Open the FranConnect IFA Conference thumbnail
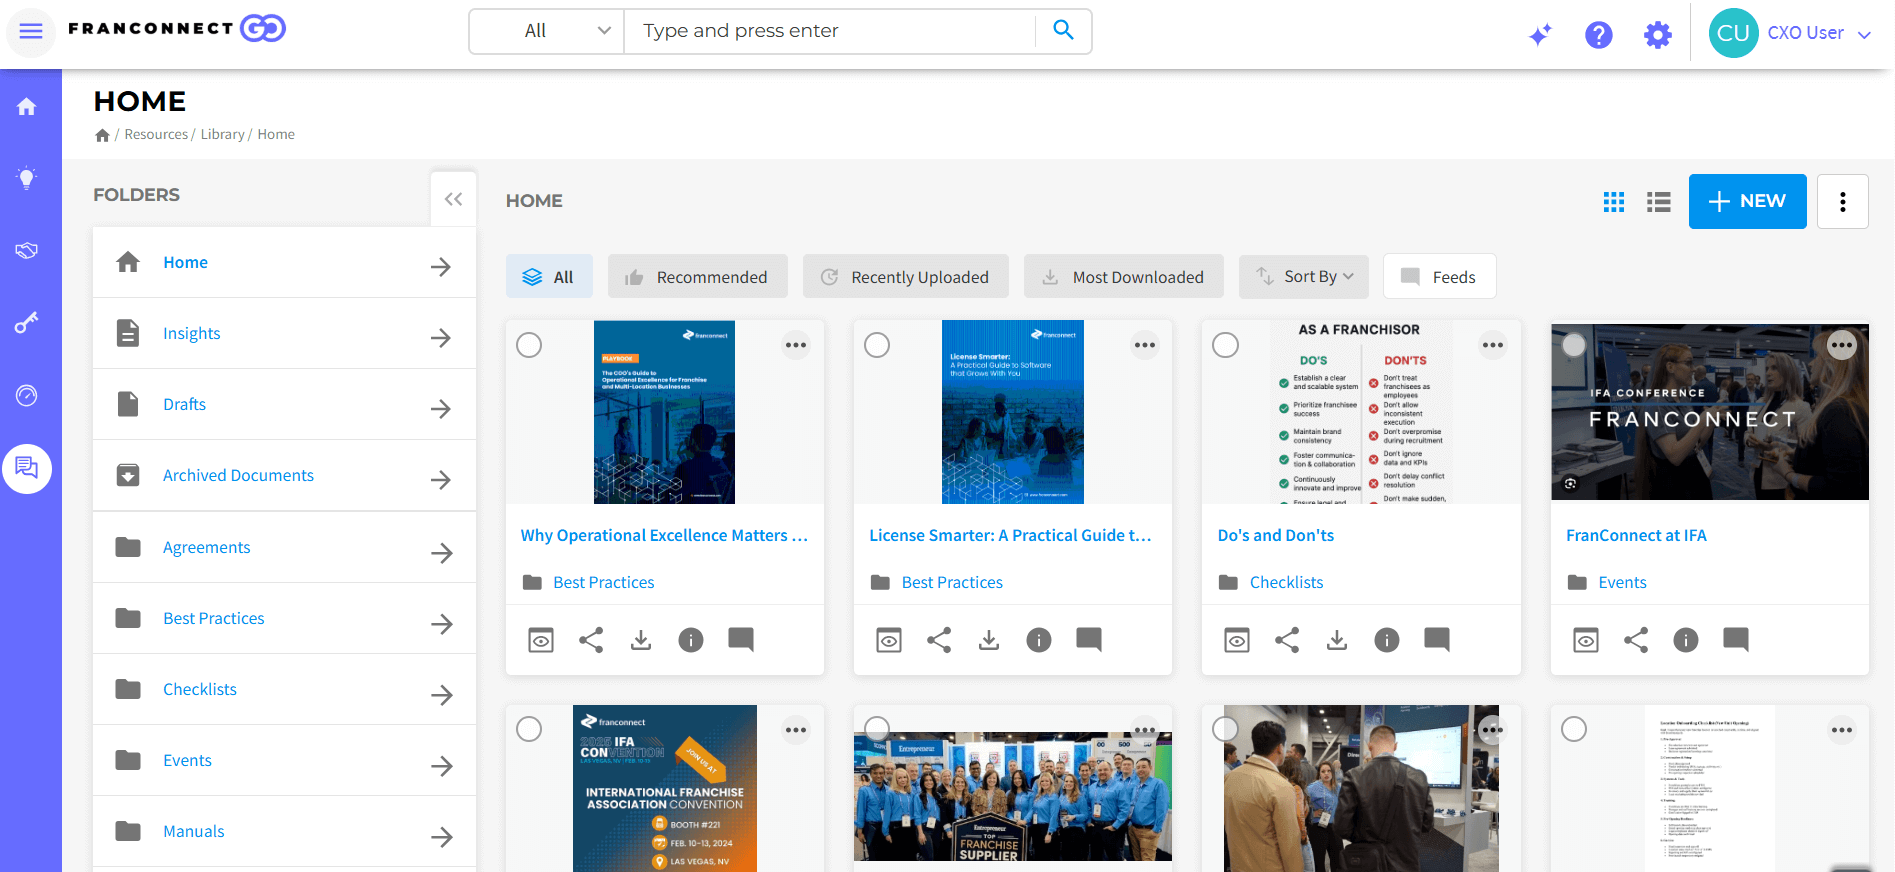 tap(1710, 412)
